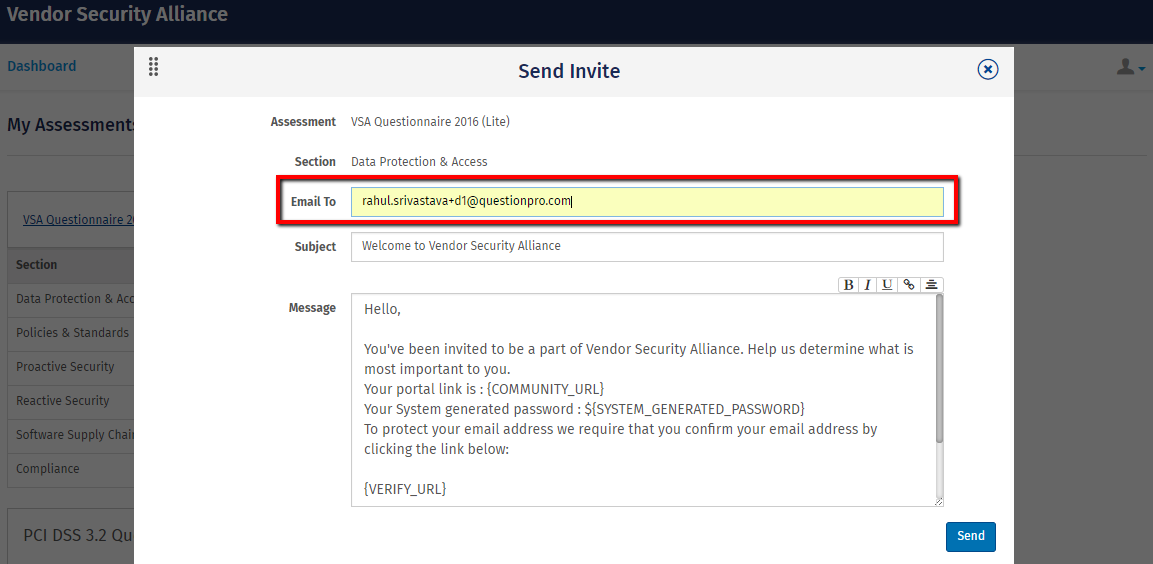Select the Proactive Security section

point(66,367)
